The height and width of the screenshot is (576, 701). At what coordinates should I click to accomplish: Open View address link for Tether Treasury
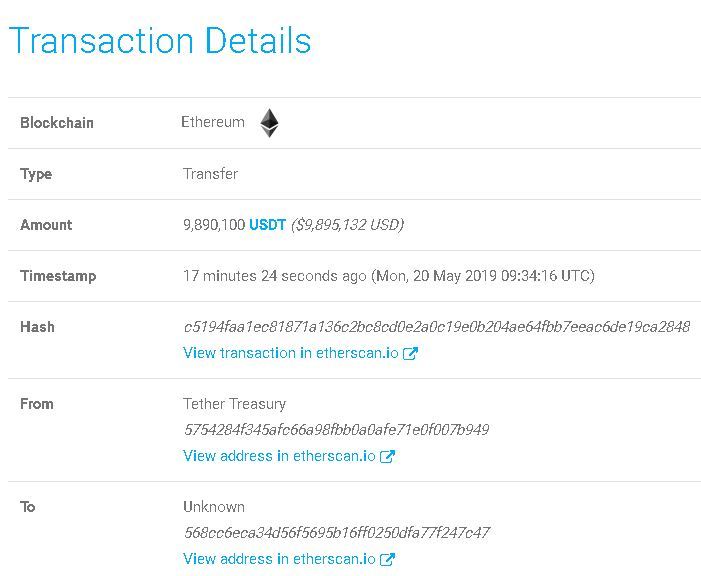click(x=279, y=456)
